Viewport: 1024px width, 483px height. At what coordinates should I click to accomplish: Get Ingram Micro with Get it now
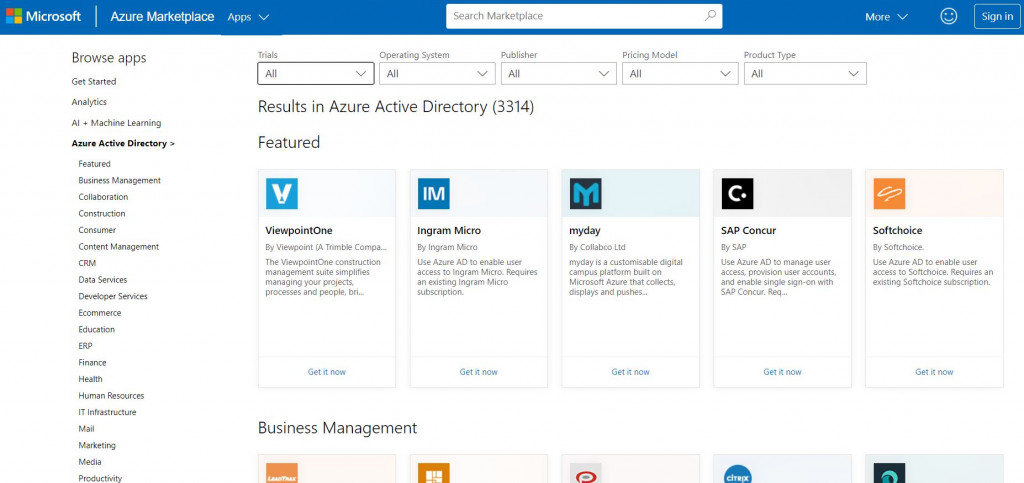tap(479, 372)
